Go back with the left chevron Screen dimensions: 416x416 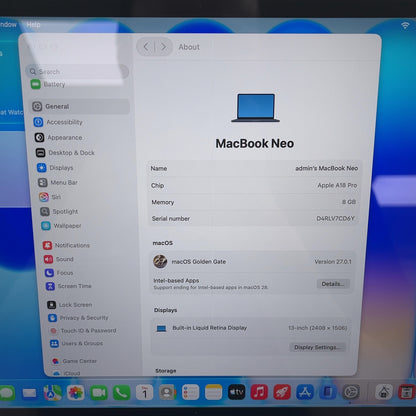146,47
